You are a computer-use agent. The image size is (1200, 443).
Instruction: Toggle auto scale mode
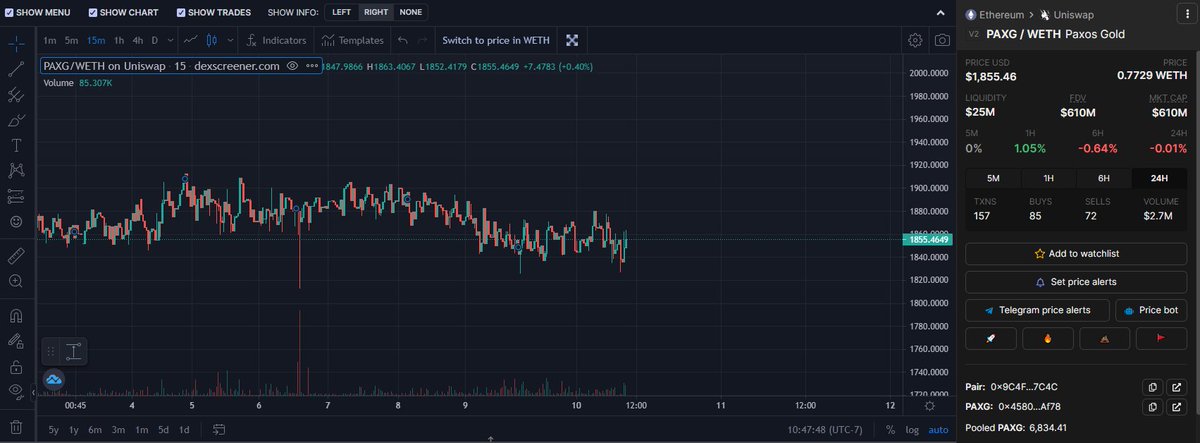[937, 430]
